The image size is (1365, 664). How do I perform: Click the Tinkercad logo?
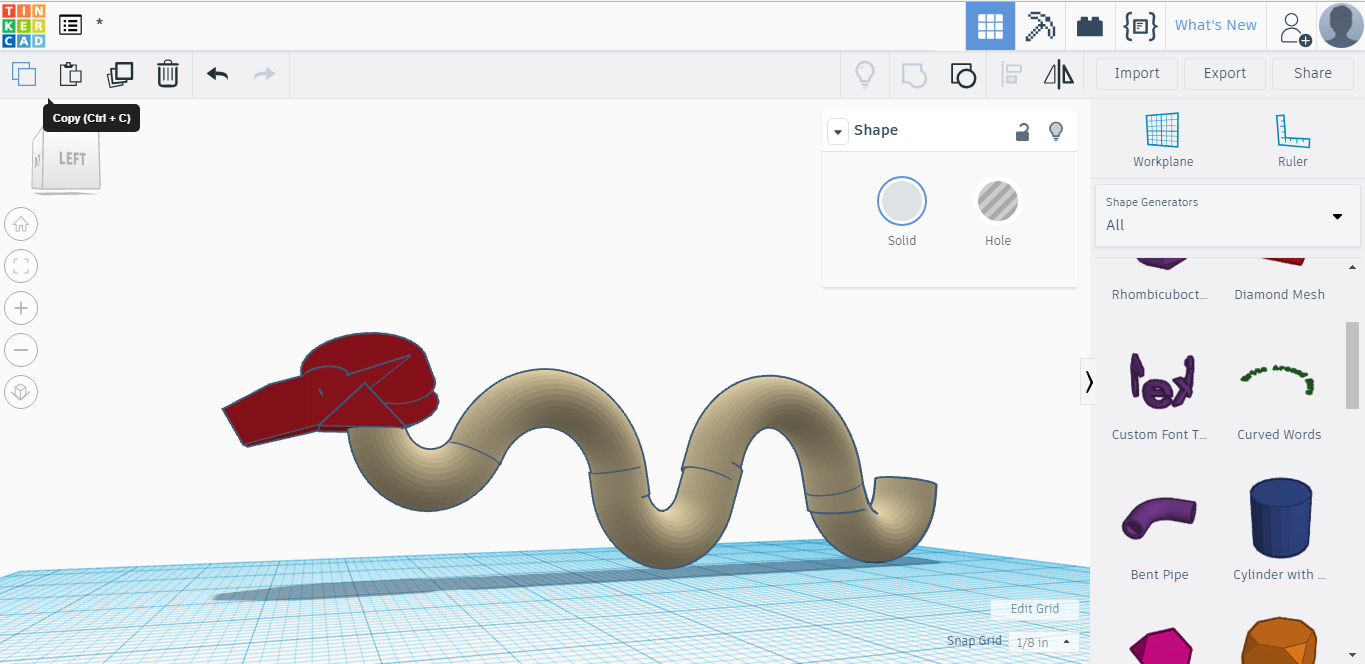click(23, 25)
